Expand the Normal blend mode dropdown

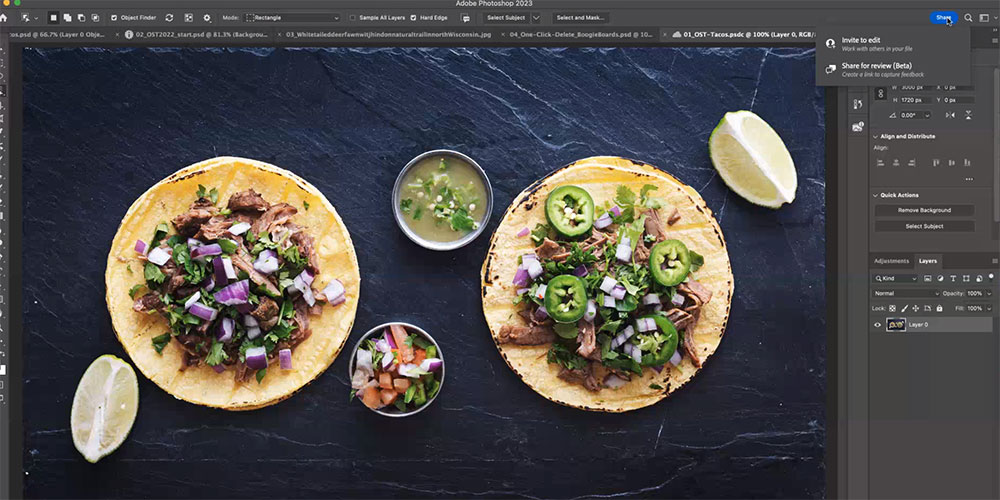(906, 293)
